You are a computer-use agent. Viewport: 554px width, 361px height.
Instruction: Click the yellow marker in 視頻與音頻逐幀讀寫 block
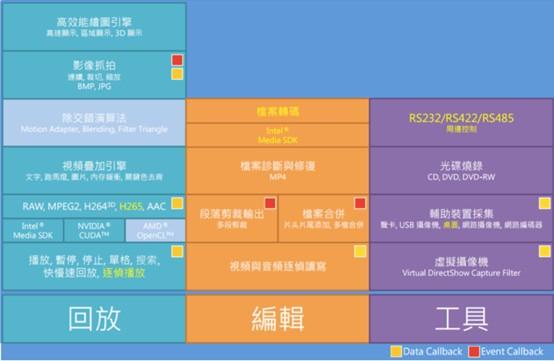(360, 251)
